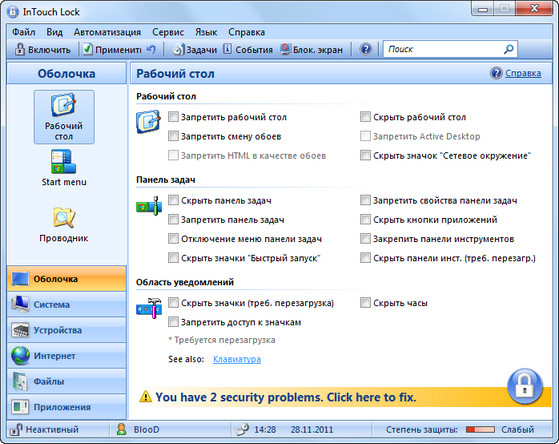Viewport: 559px width, 444px height.
Task: Open the Сервис menu
Action: 168,32
